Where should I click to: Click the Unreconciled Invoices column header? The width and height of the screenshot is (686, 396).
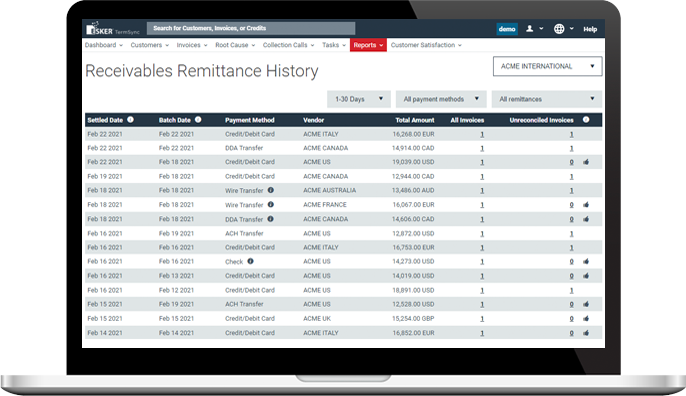[x=541, y=120]
